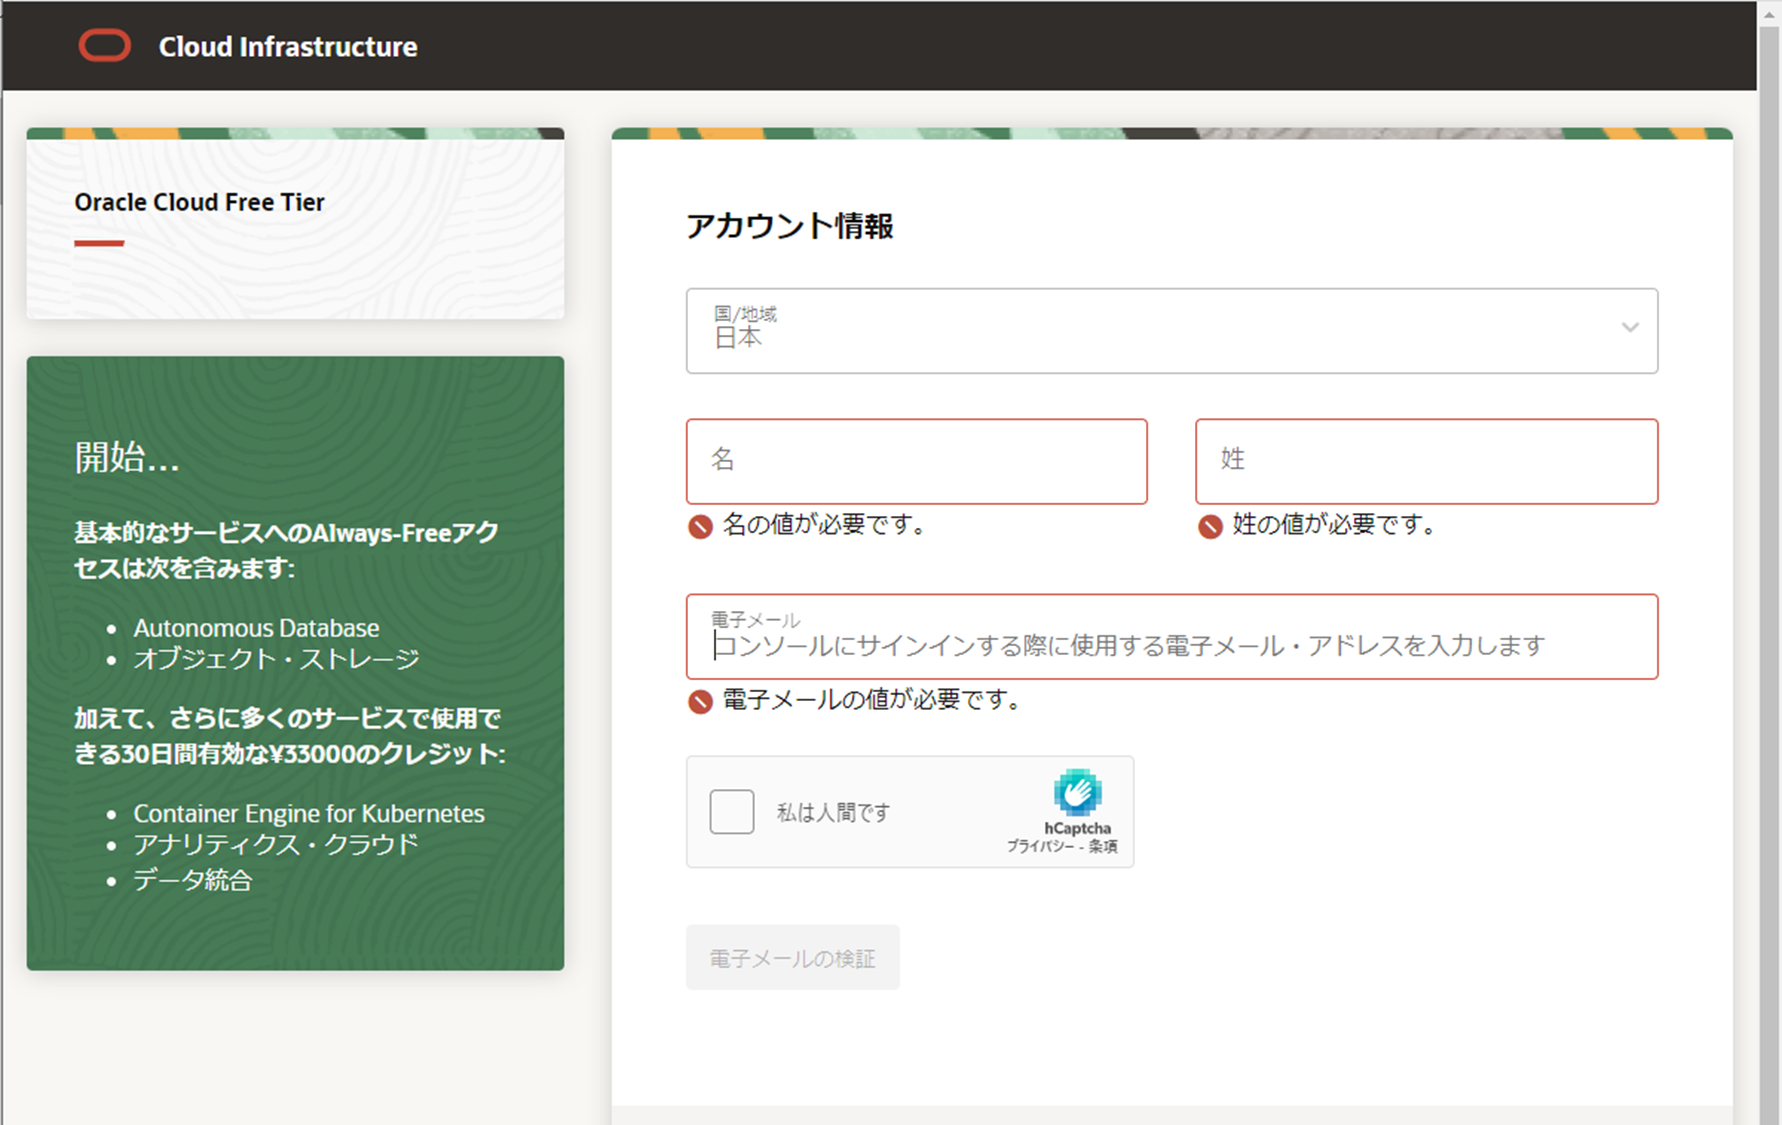This screenshot has width=1782, height=1125.
Task: Click the Autonomous Database list item
Action: click(256, 628)
